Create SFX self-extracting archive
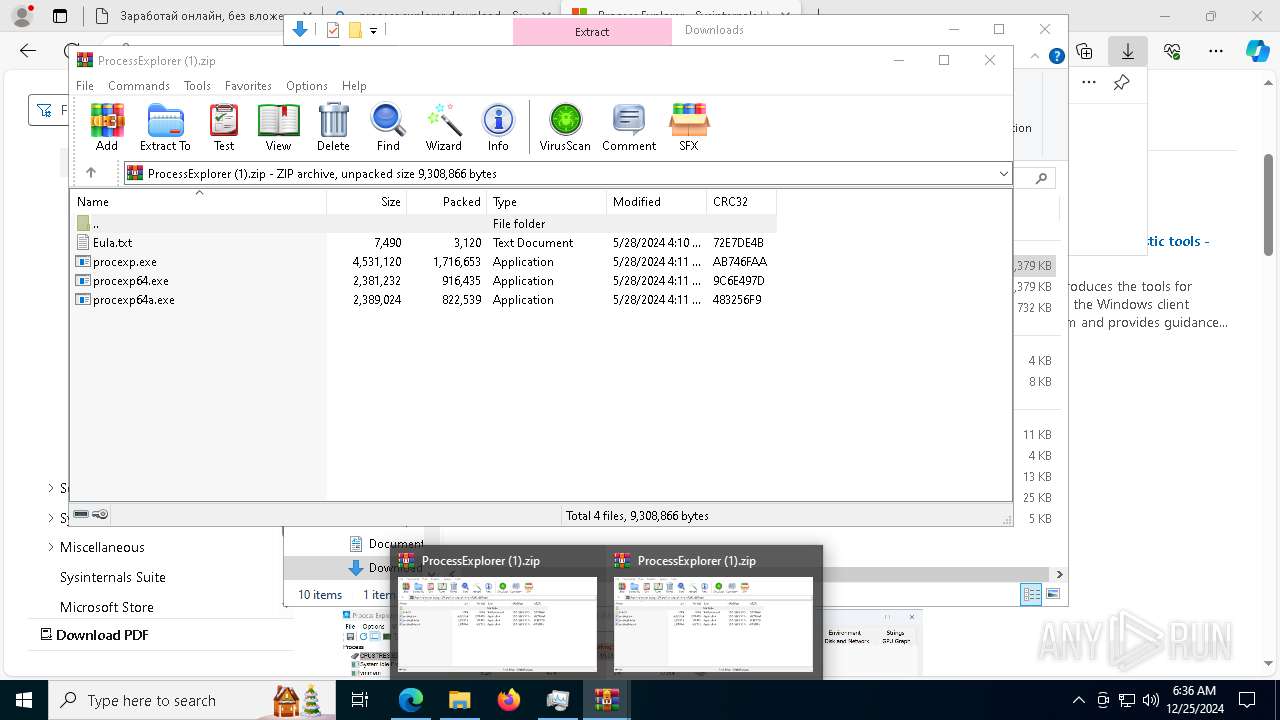Image resolution: width=1280 pixels, height=720 pixels. (x=689, y=127)
